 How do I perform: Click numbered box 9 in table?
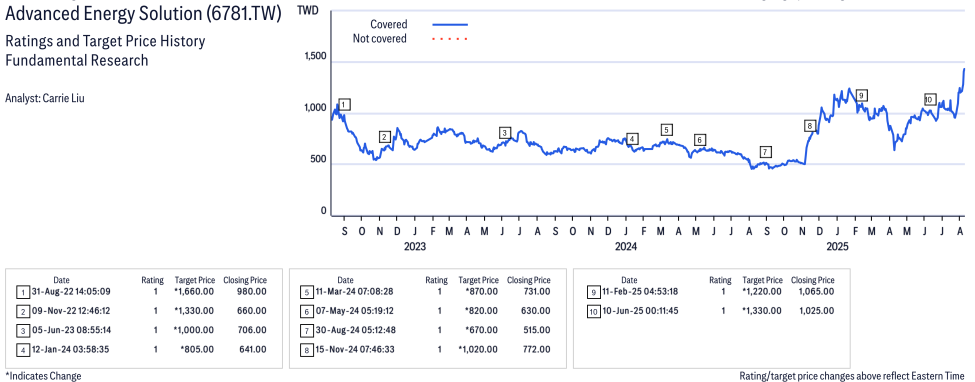click(x=593, y=291)
